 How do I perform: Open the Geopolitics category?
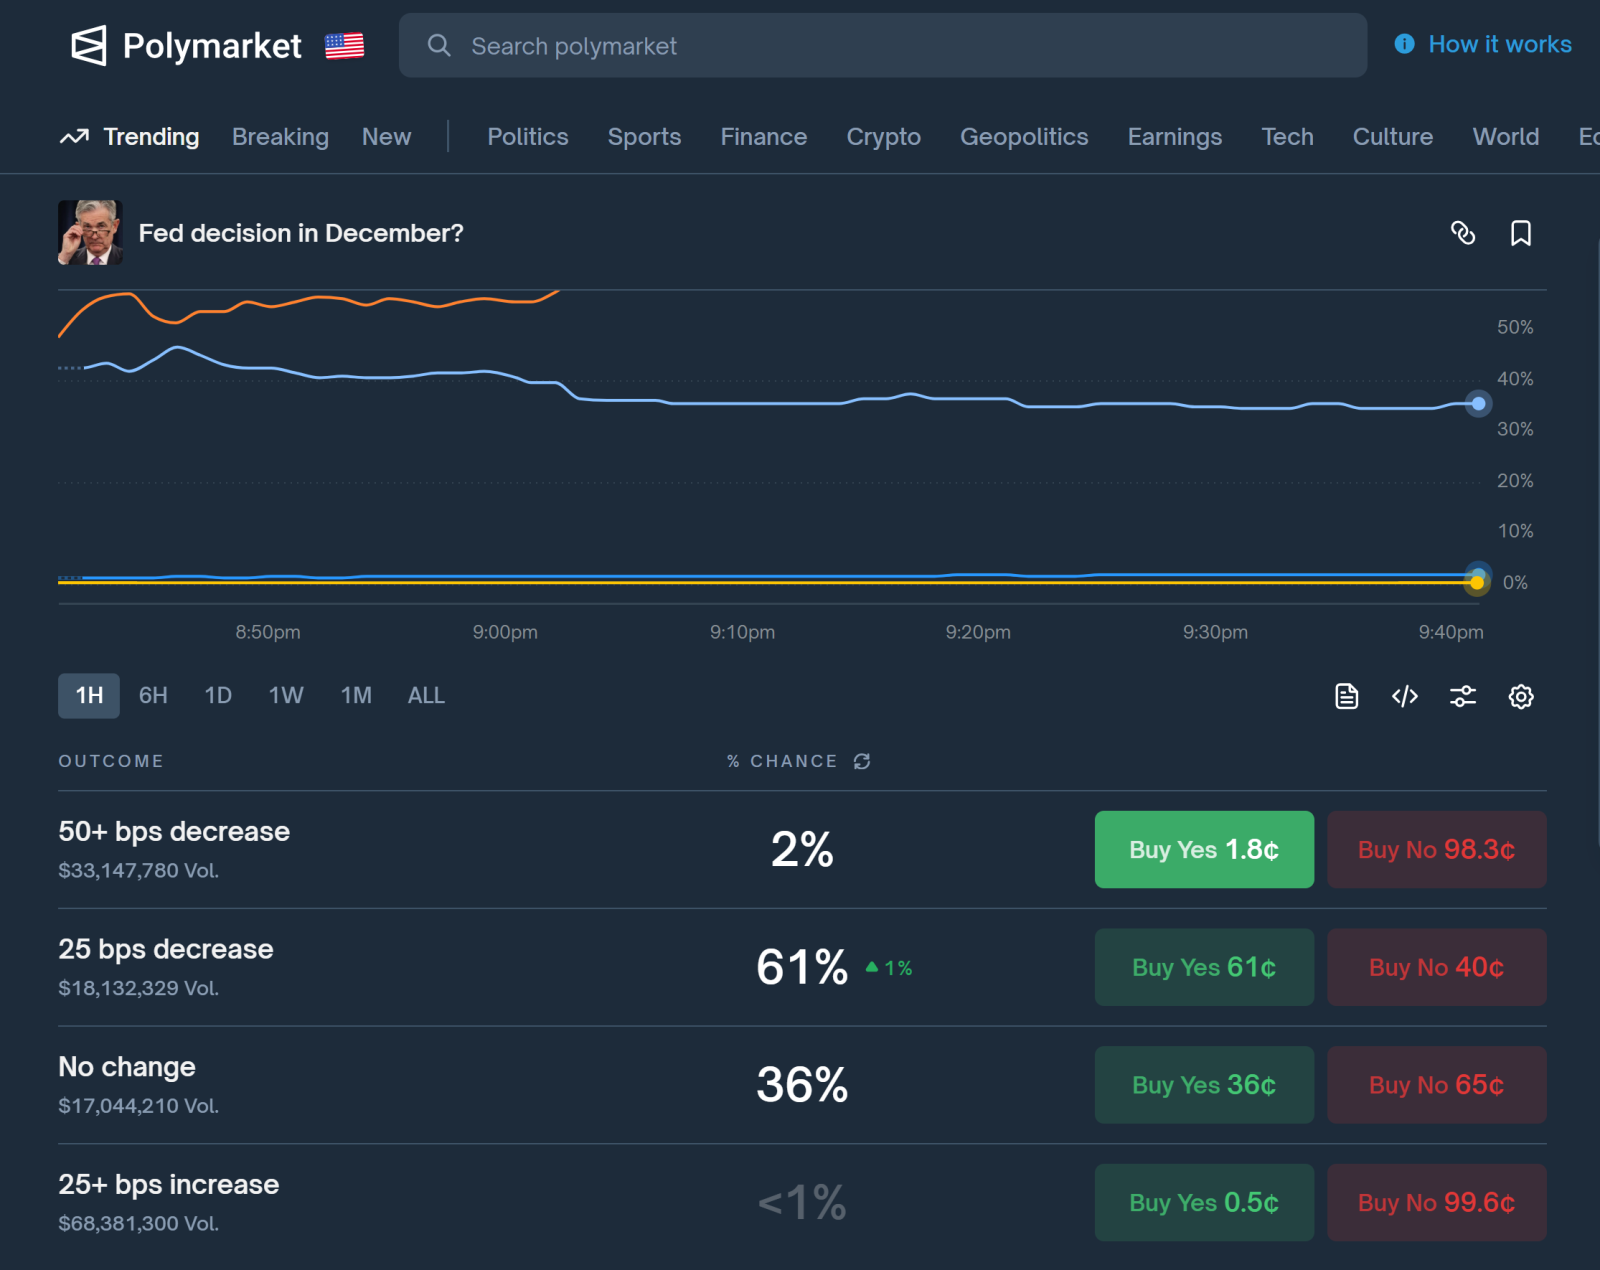pos(1024,137)
